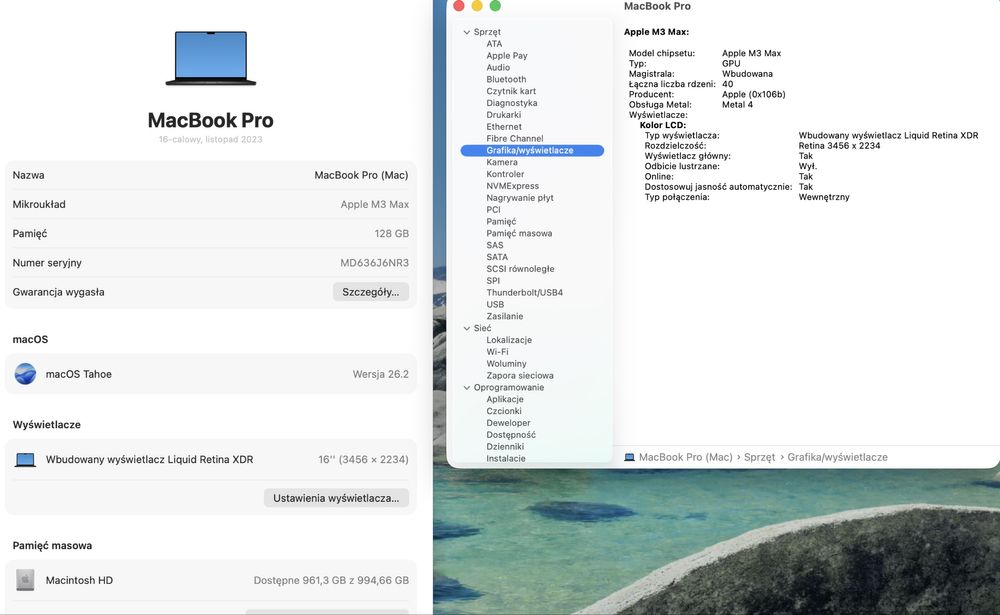This screenshot has height=615, width=1000.
Task: Select Wi-Fi under Sieć
Action: tap(497, 352)
